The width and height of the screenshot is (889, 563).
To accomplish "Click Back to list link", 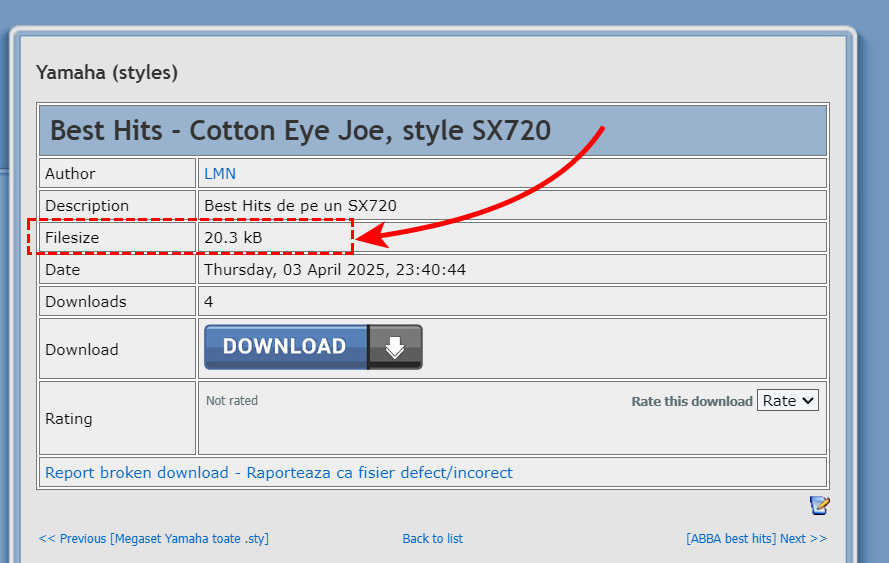I will click(433, 538).
